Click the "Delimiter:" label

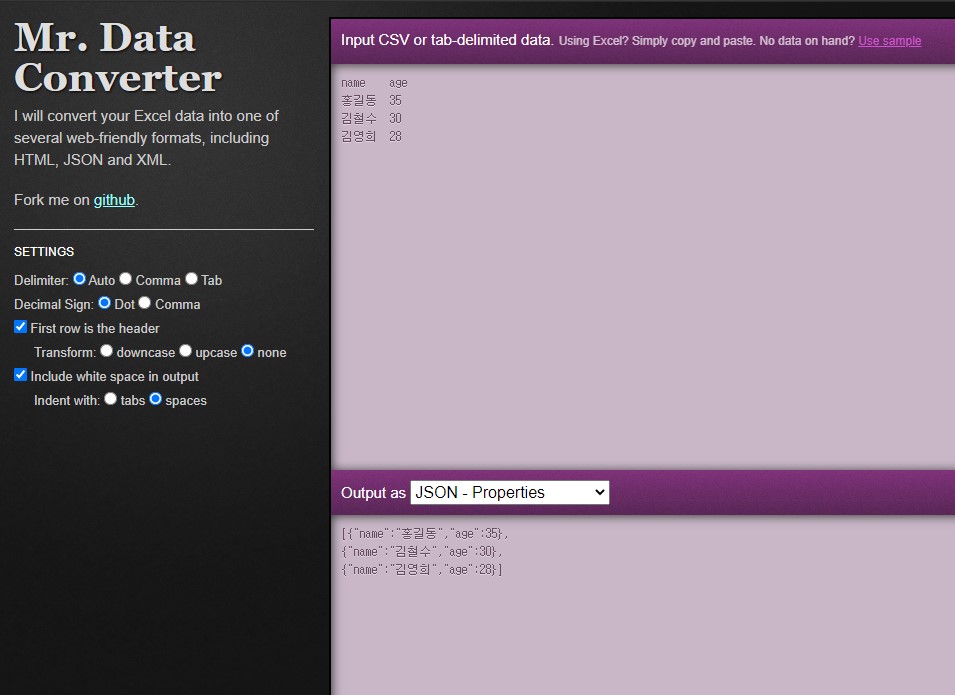41,280
